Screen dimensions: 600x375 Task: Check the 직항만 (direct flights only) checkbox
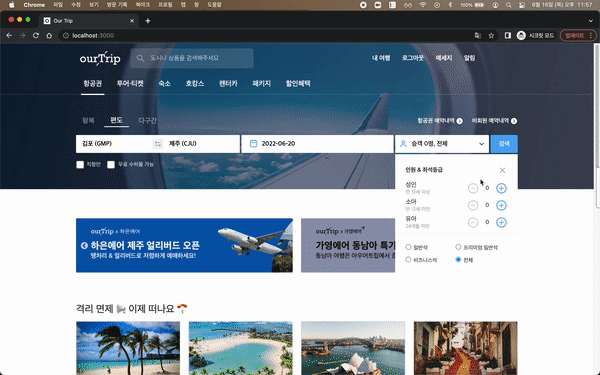point(80,165)
